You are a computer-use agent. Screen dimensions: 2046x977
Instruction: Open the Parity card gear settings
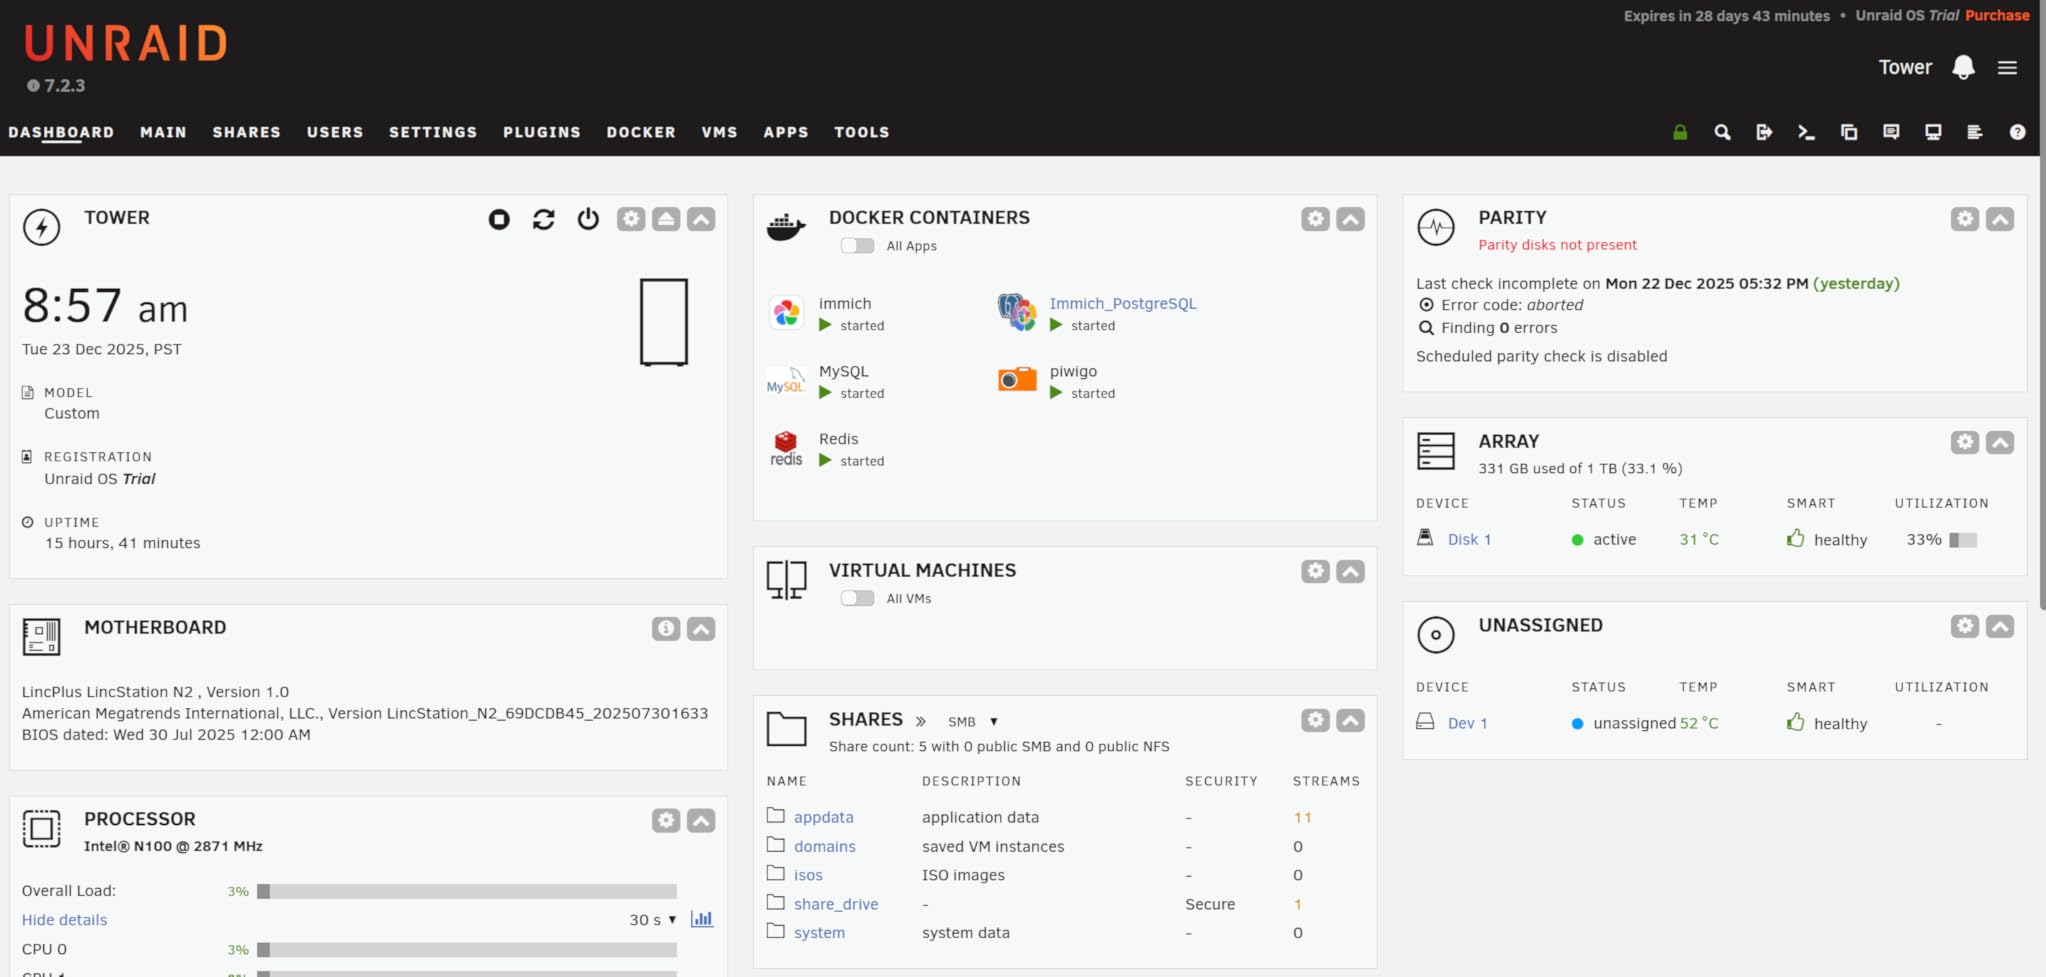coord(1965,219)
